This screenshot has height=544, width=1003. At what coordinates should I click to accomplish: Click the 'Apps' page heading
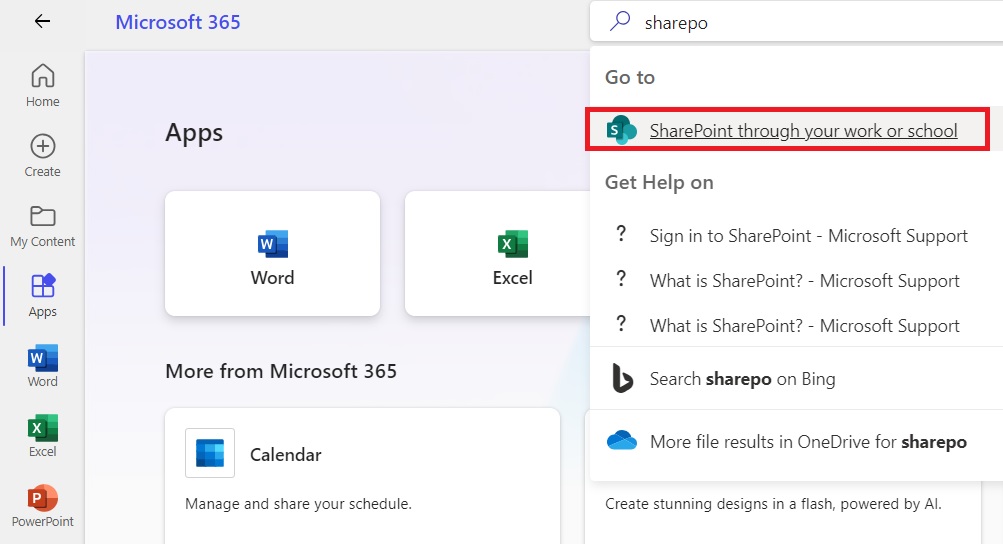click(194, 134)
